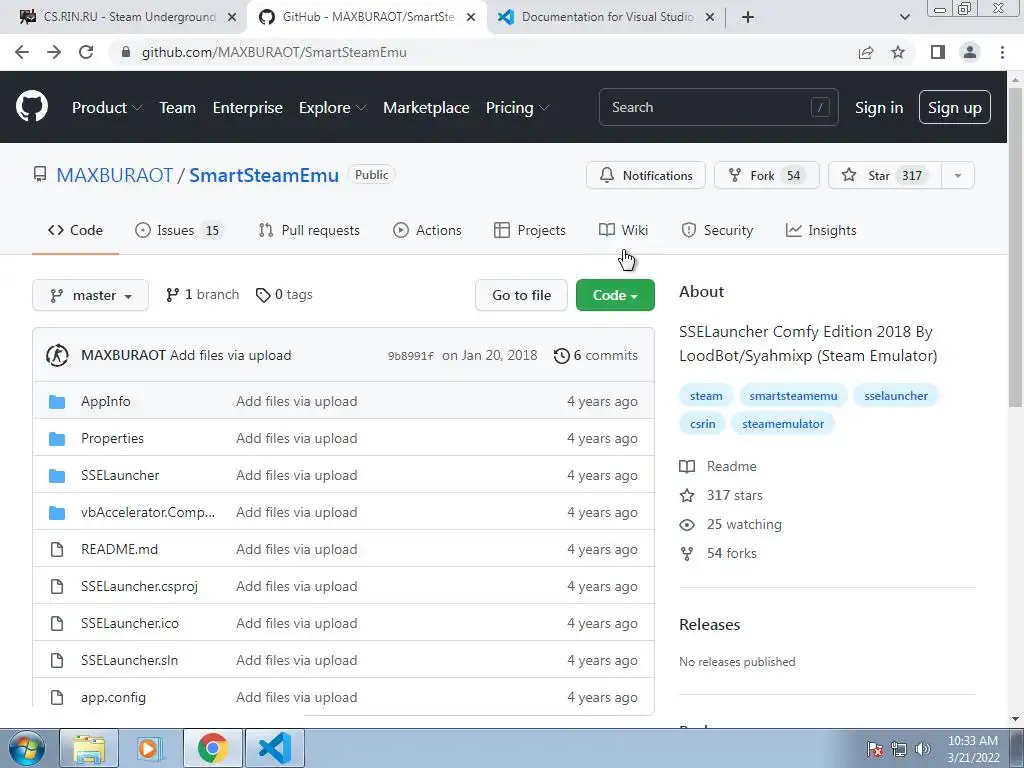Open the Projects tab

point(530,230)
